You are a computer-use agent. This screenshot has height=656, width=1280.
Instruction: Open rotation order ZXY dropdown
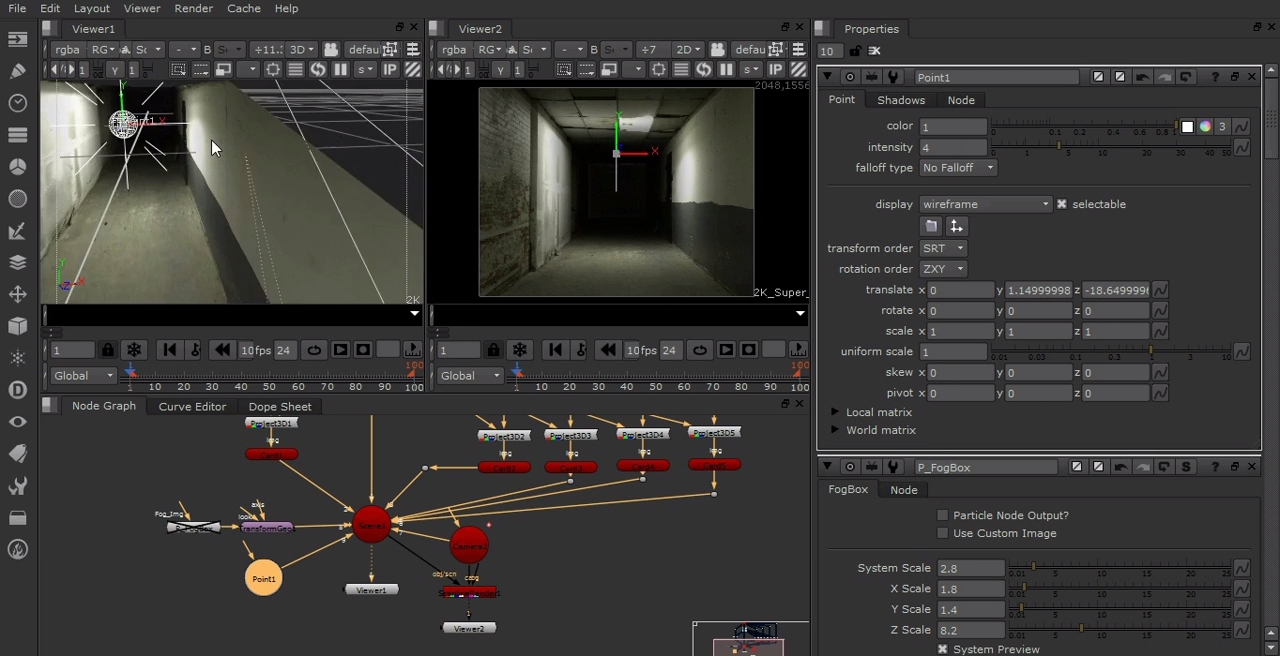[943, 269]
